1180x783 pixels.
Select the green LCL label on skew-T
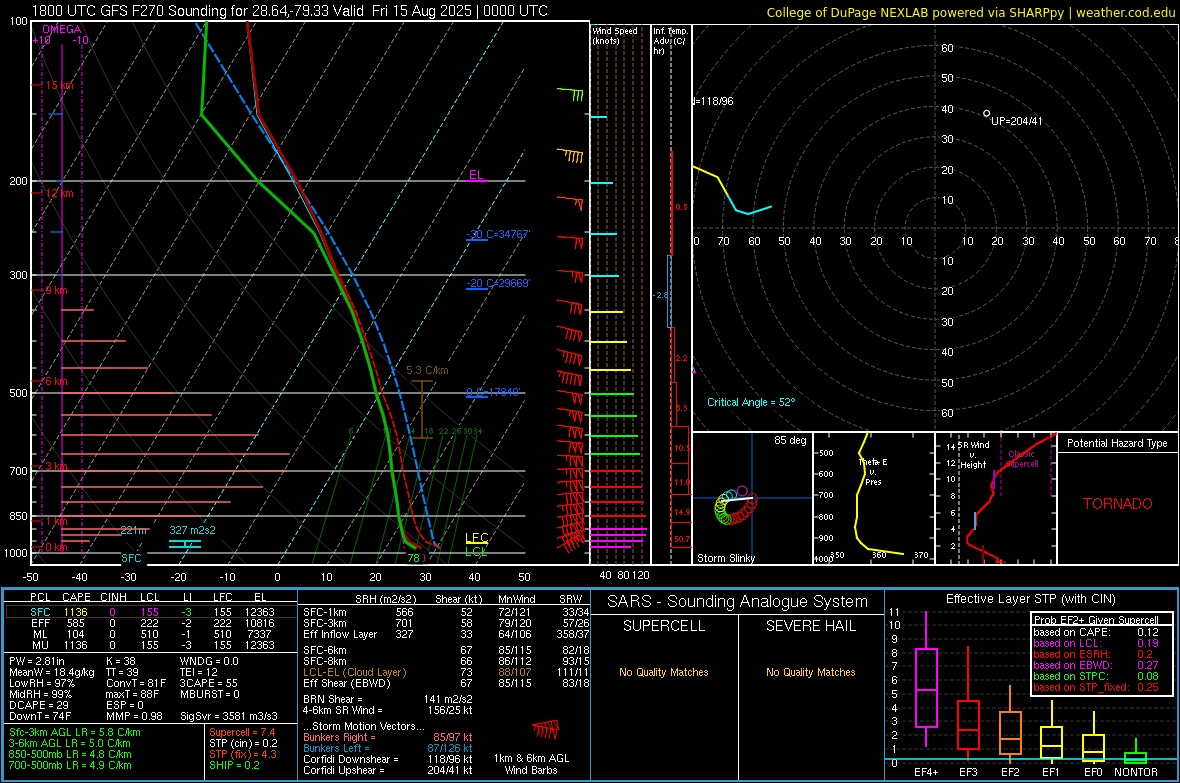476,551
